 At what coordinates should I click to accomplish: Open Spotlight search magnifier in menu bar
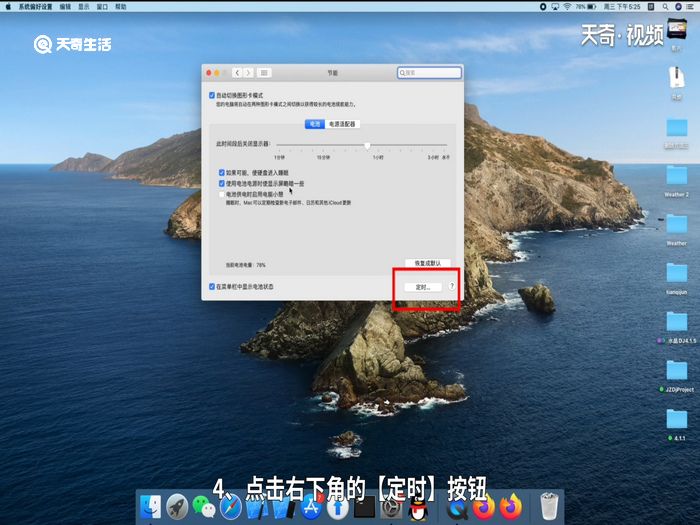click(665, 6)
